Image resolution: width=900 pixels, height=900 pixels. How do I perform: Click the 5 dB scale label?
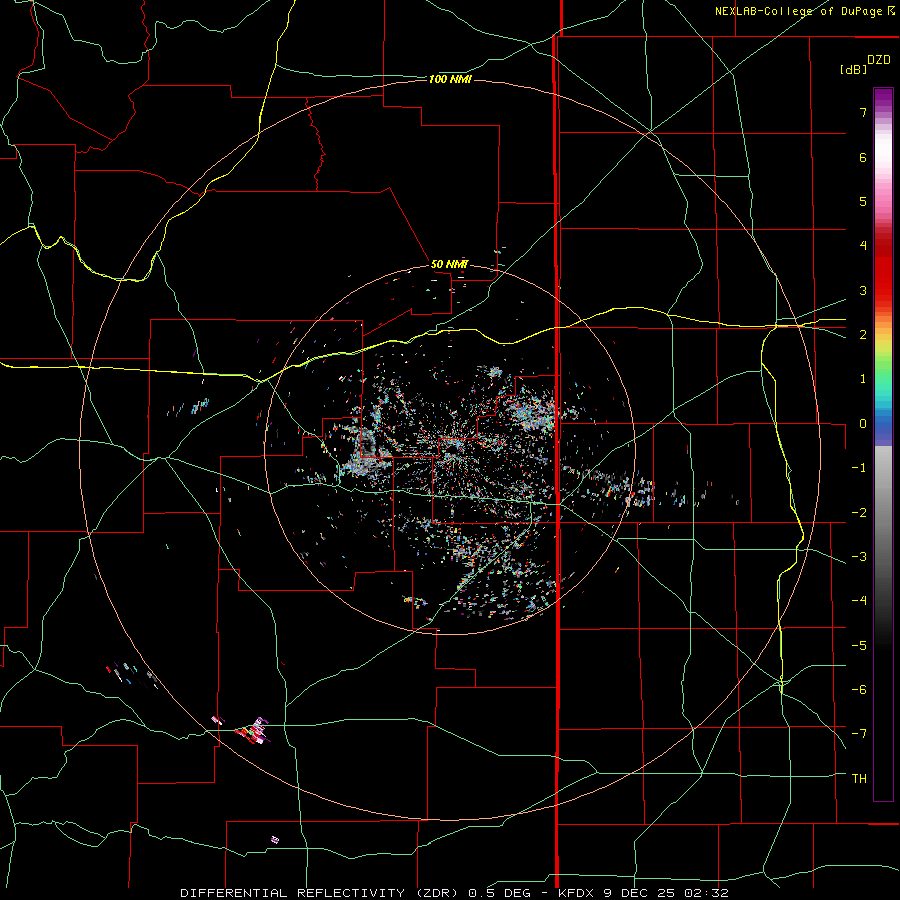[x=863, y=201]
